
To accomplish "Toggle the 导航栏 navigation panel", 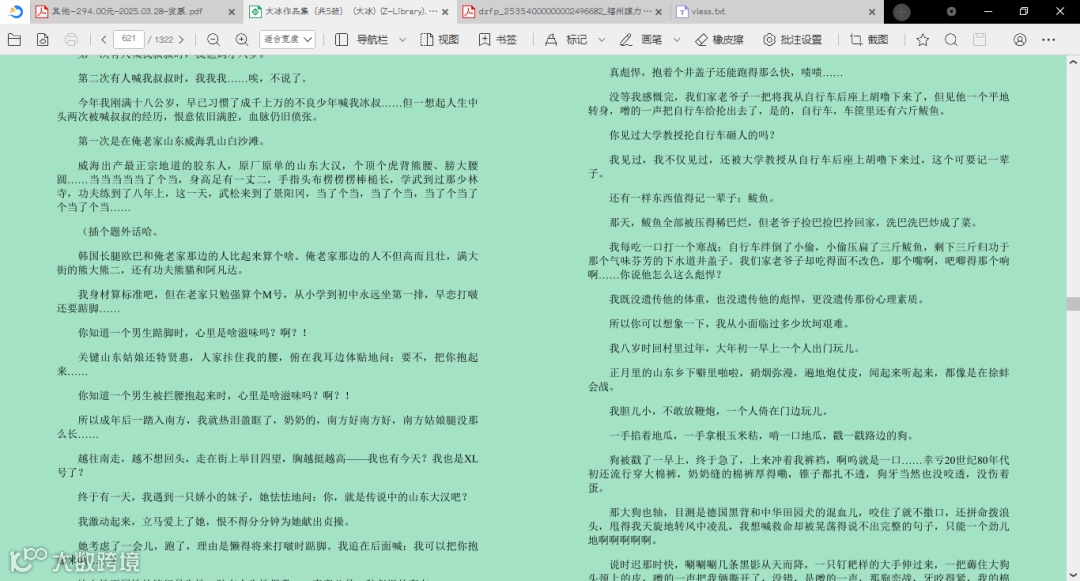I will pyautogui.click(x=364, y=40).
